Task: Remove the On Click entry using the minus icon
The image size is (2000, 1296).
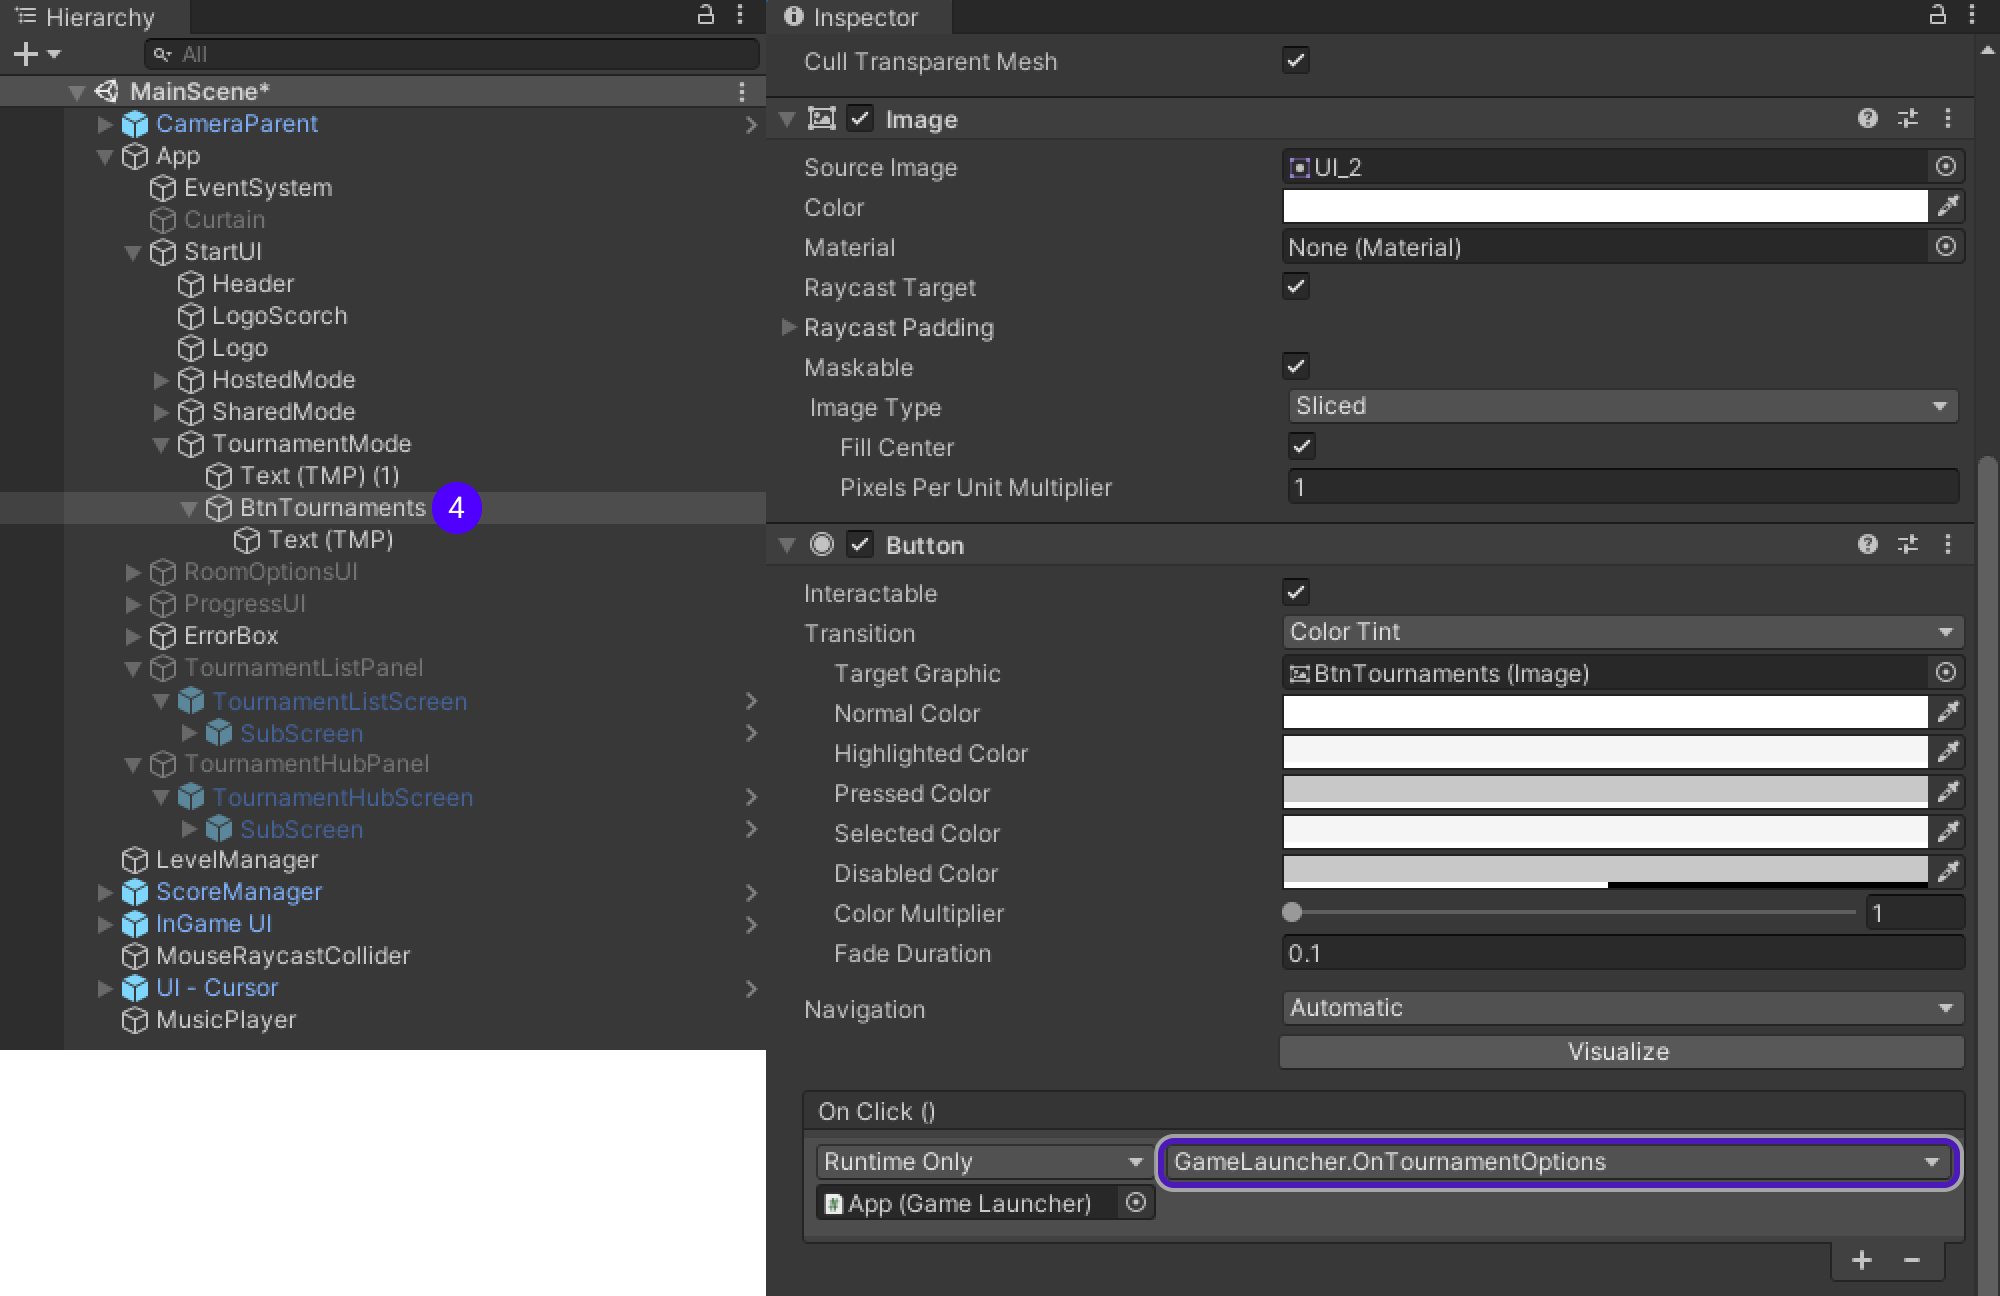Action: coord(1912,1260)
